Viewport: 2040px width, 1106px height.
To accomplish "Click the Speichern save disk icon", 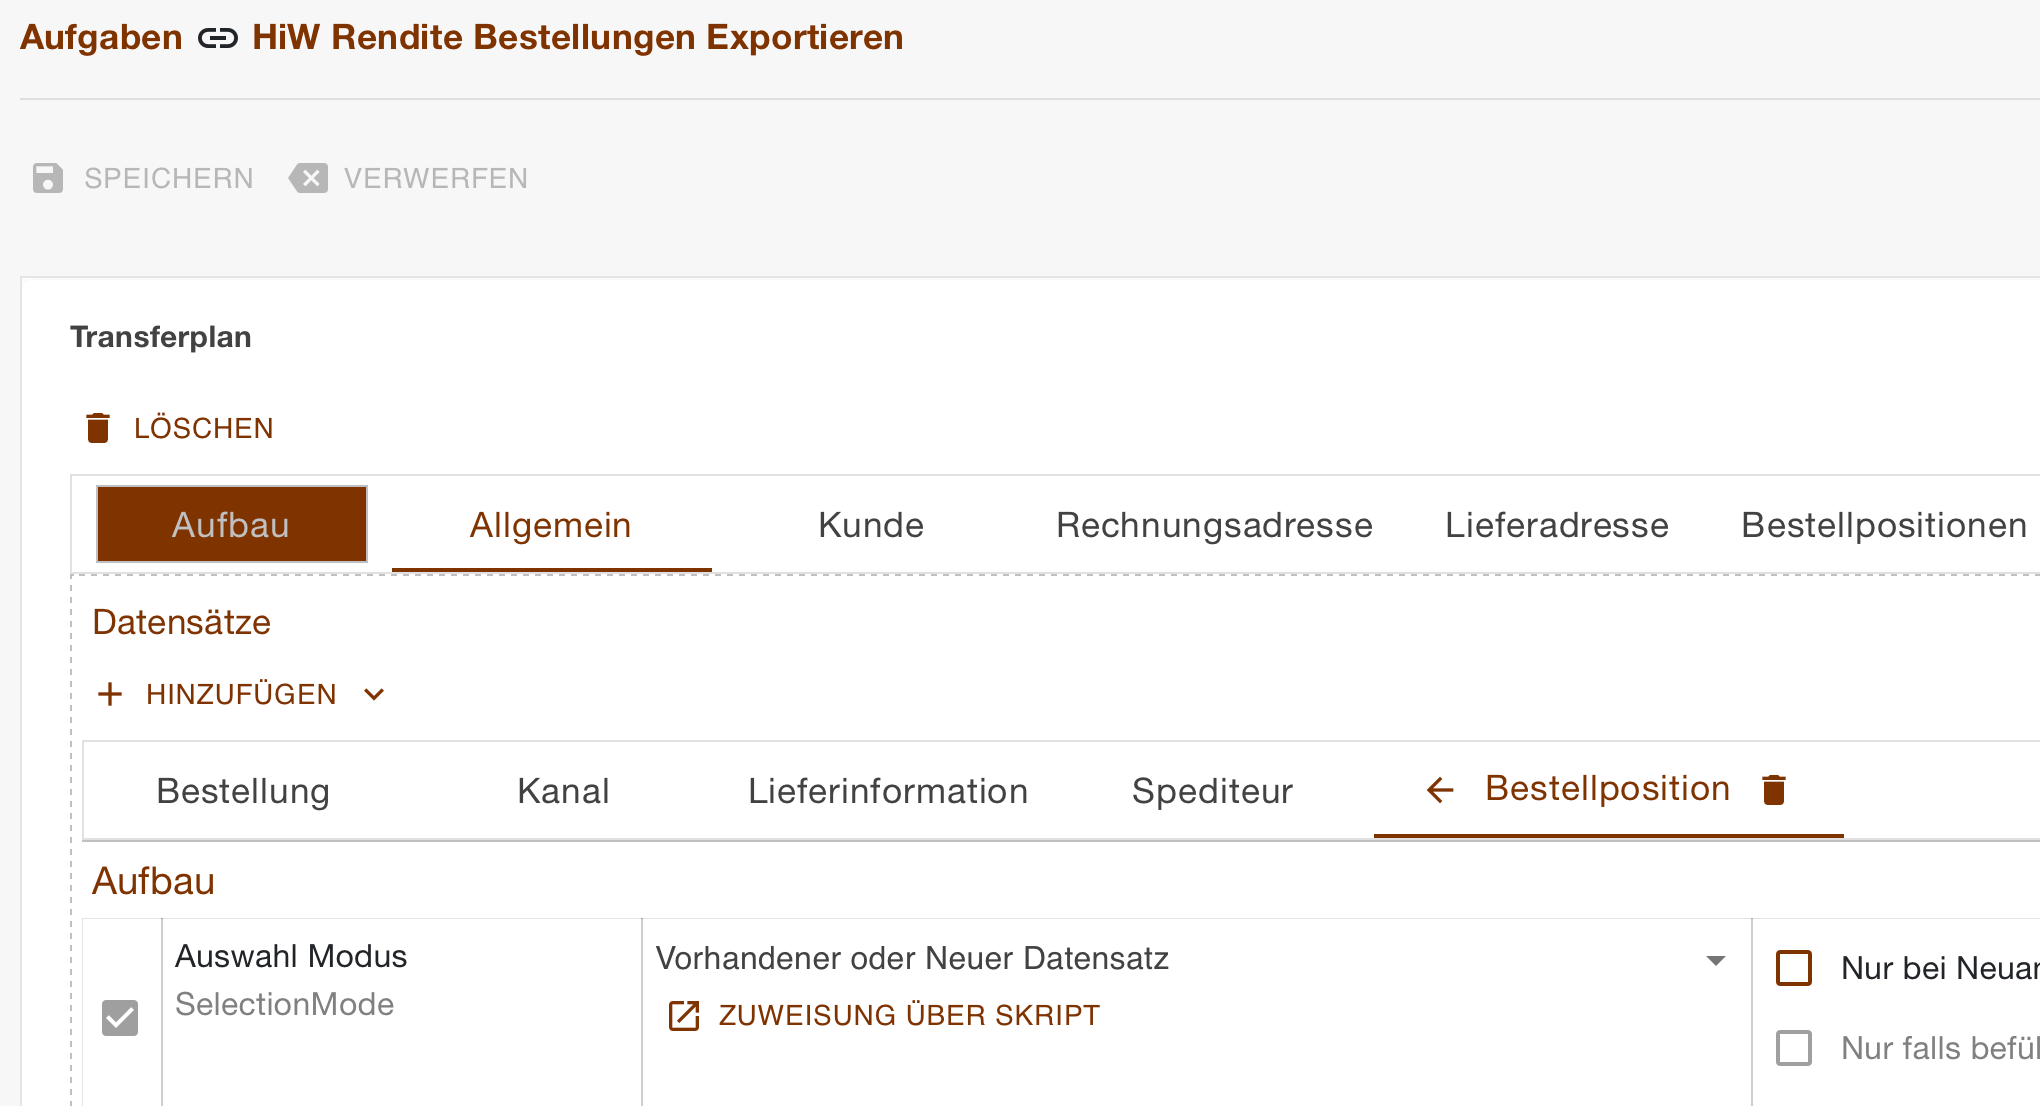I will tap(49, 178).
